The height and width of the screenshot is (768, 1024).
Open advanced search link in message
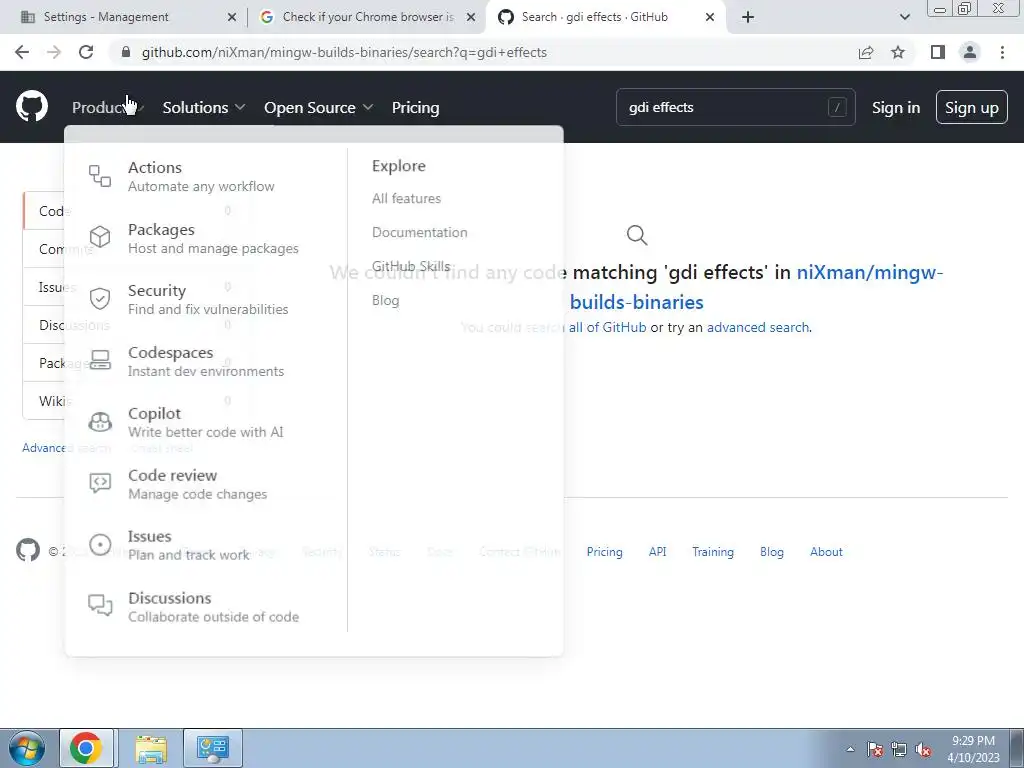[x=758, y=327]
